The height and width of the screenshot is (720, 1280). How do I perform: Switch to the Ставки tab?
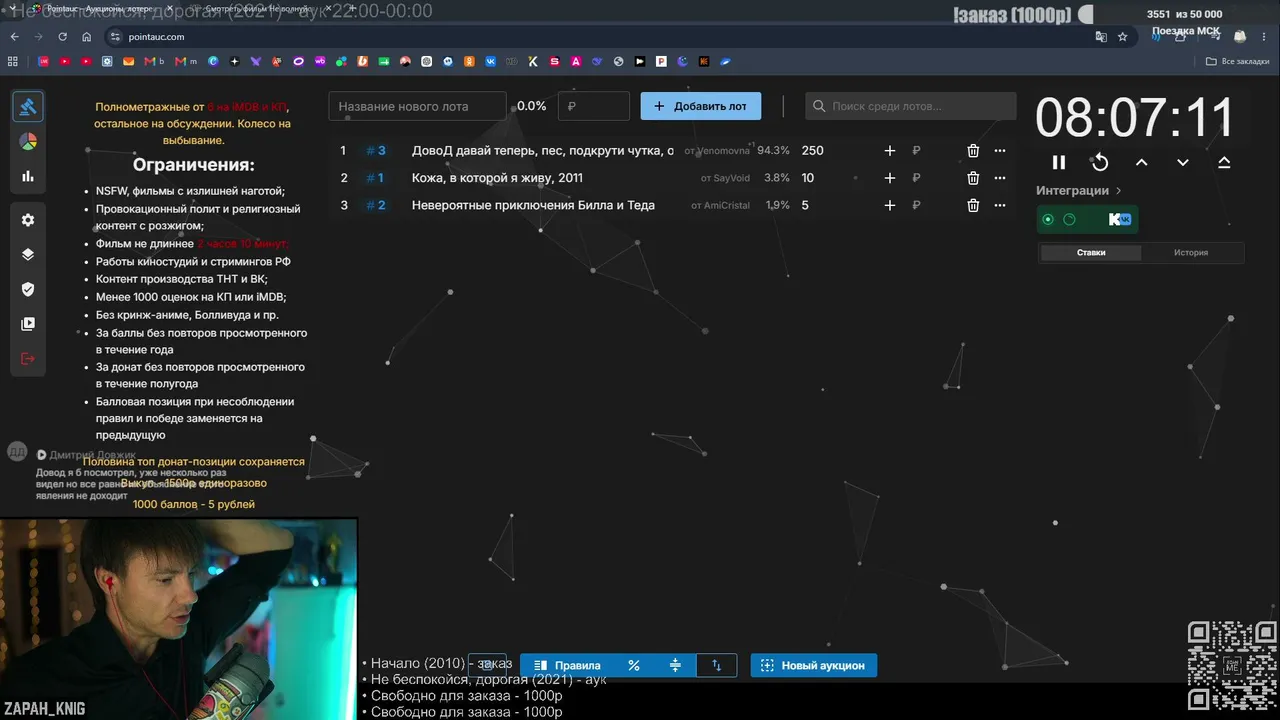(1091, 253)
